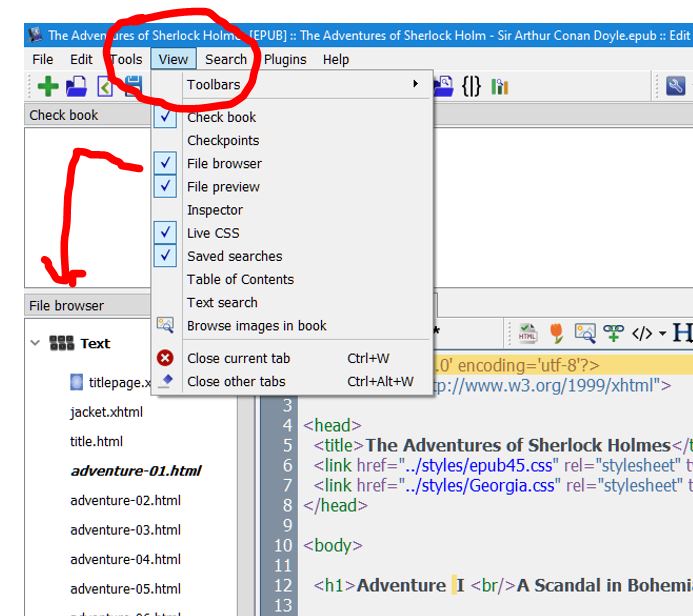Click the <head> tag on line 4
This screenshot has height=616, width=693.
332,426
